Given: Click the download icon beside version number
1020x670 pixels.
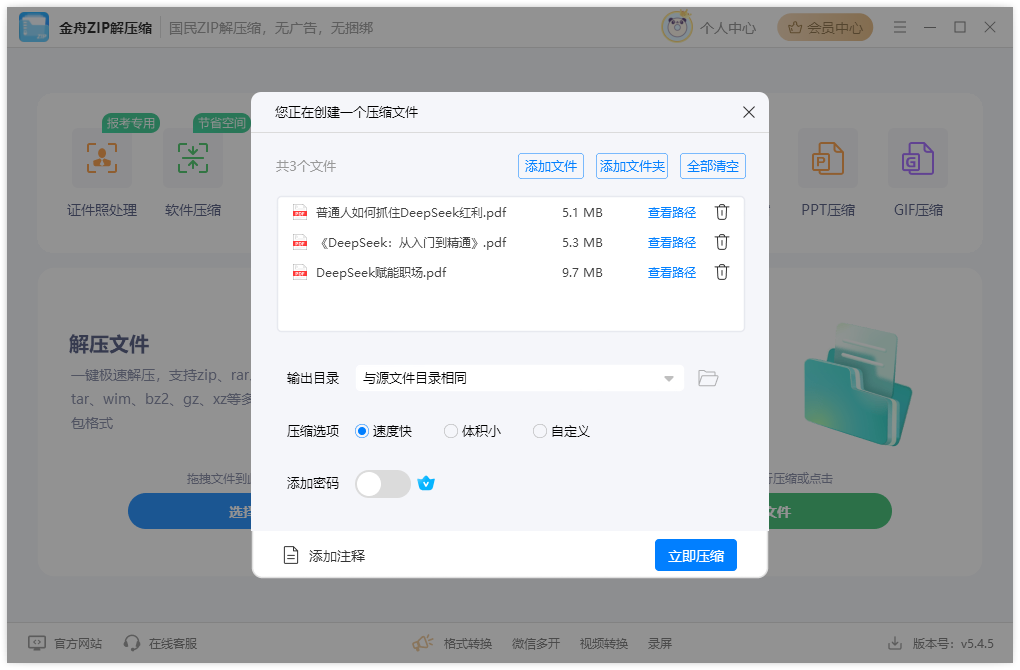Looking at the screenshot, I should pyautogui.click(x=895, y=643).
